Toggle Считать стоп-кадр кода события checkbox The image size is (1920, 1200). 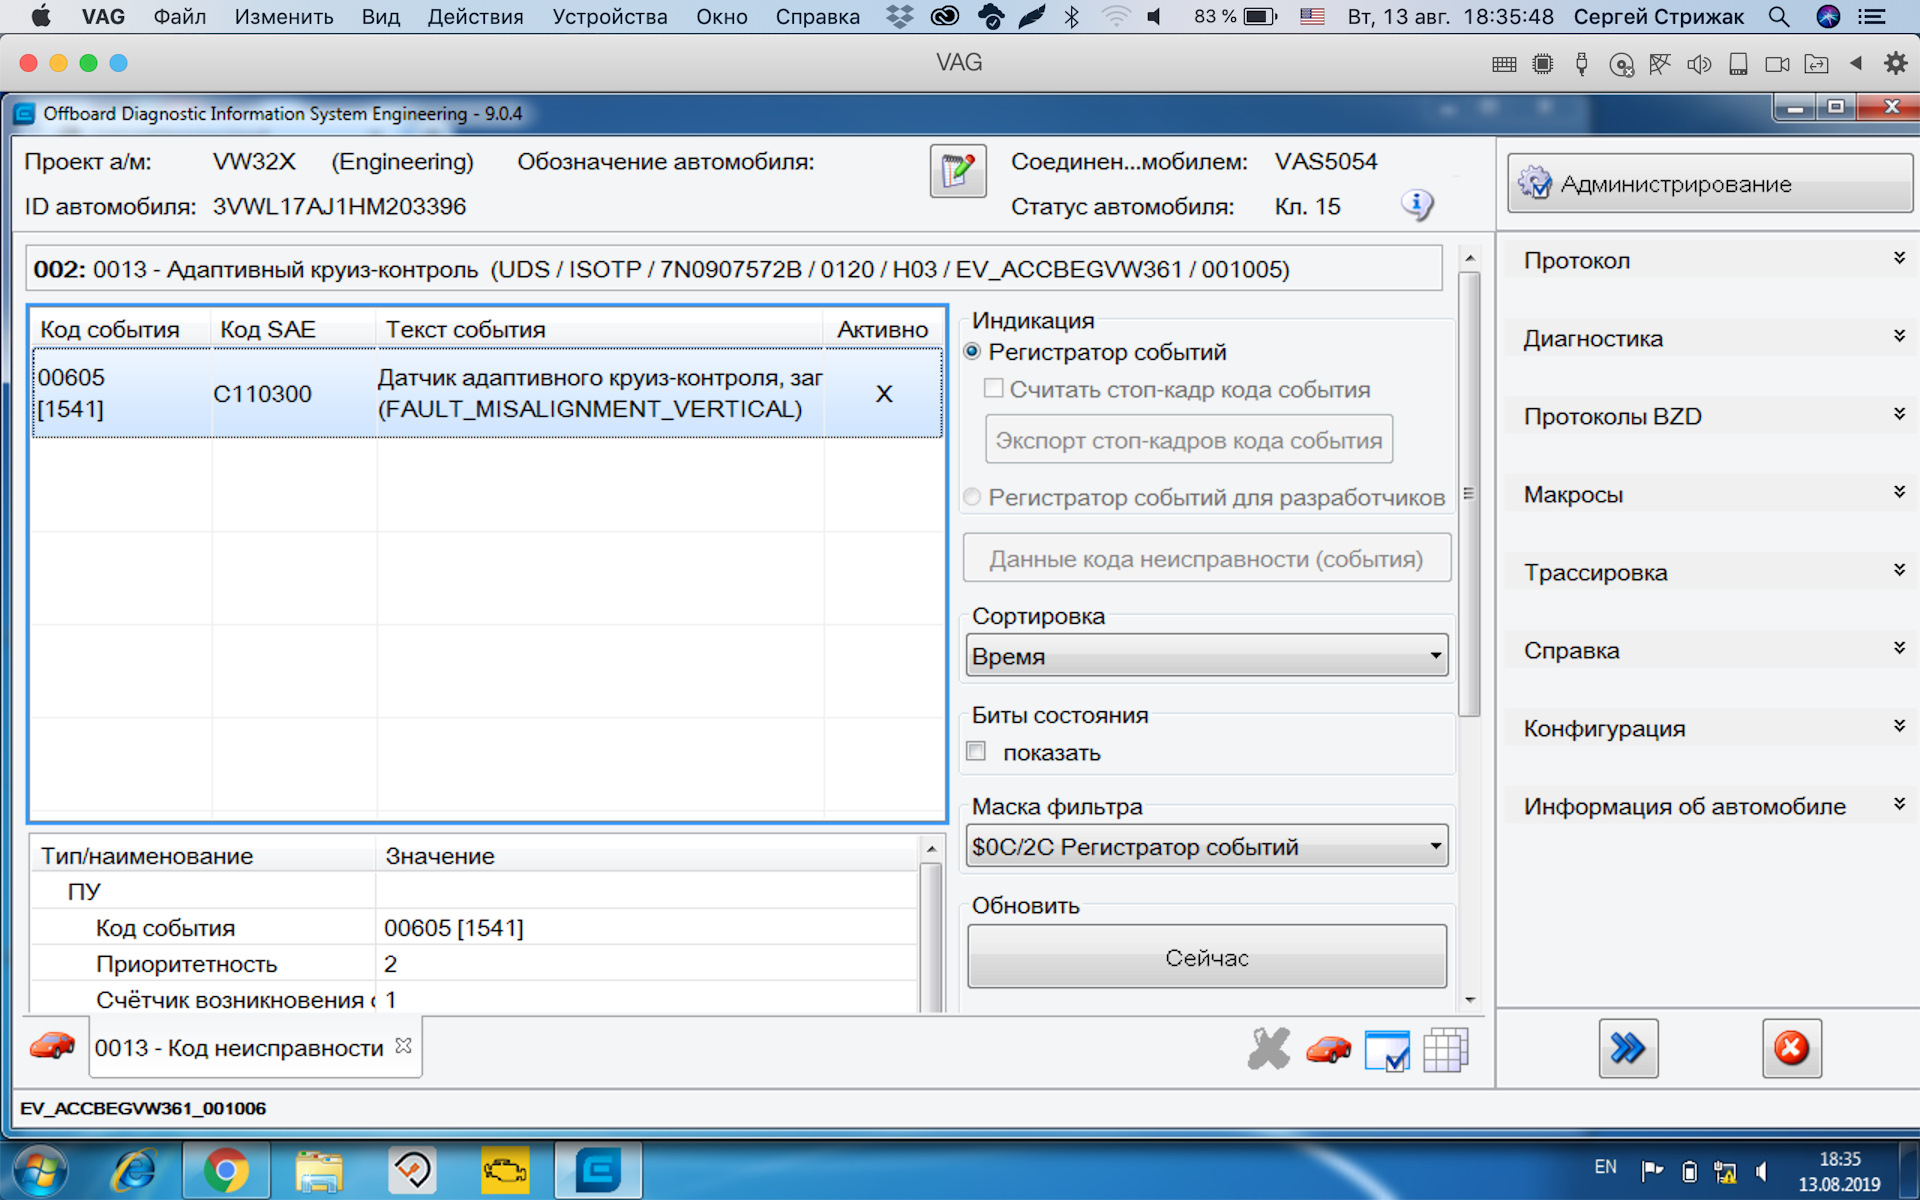point(993,388)
